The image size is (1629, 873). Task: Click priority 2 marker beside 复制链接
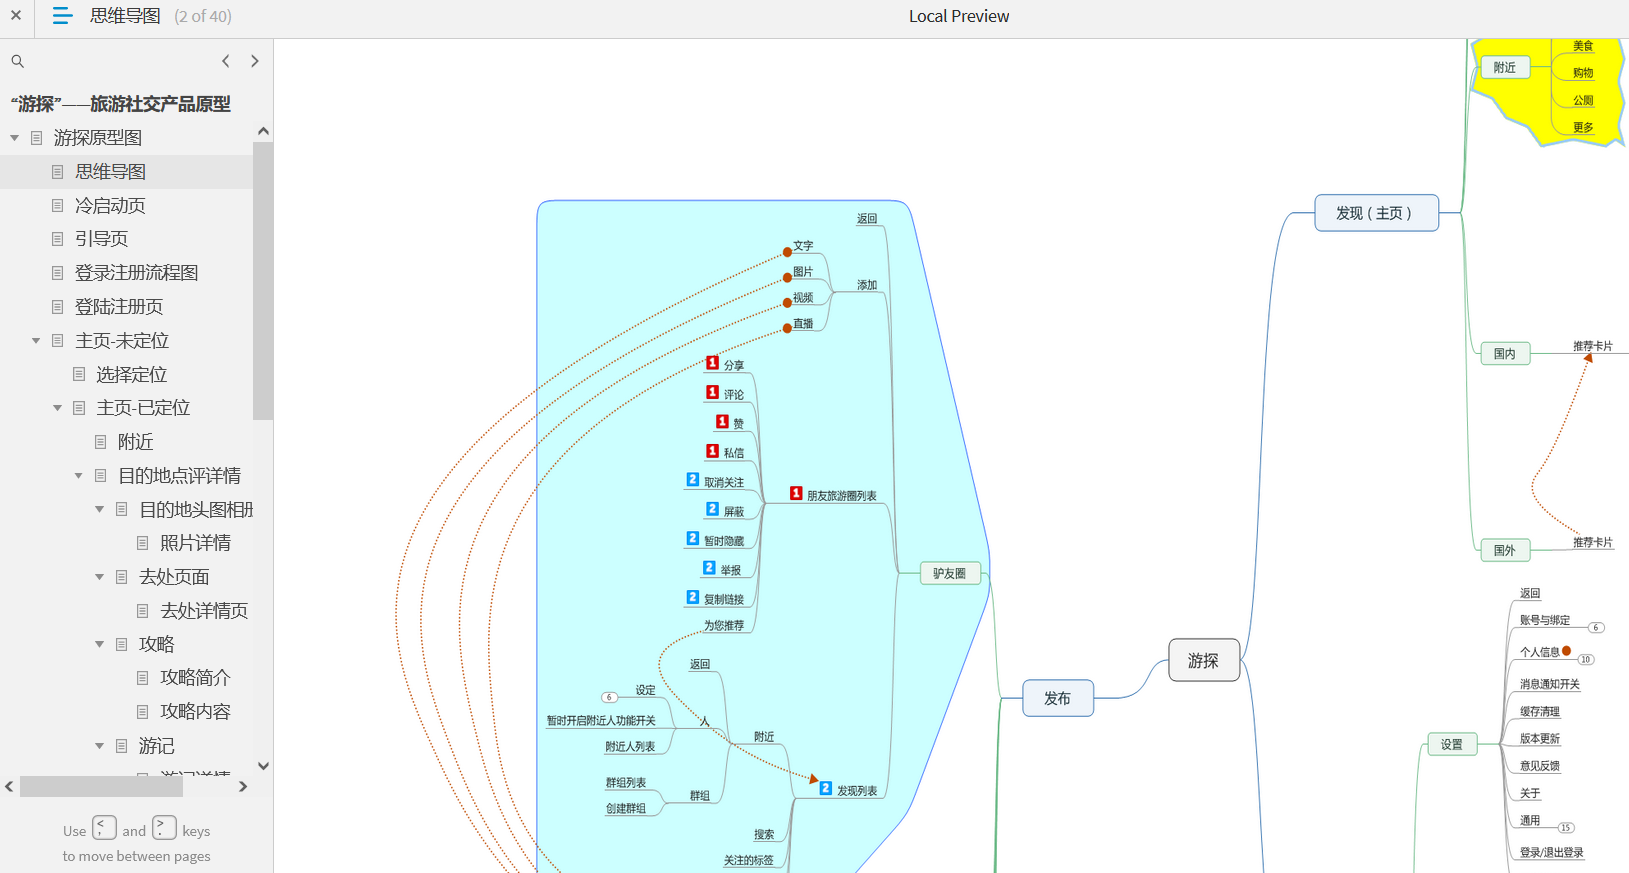[x=693, y=597]
